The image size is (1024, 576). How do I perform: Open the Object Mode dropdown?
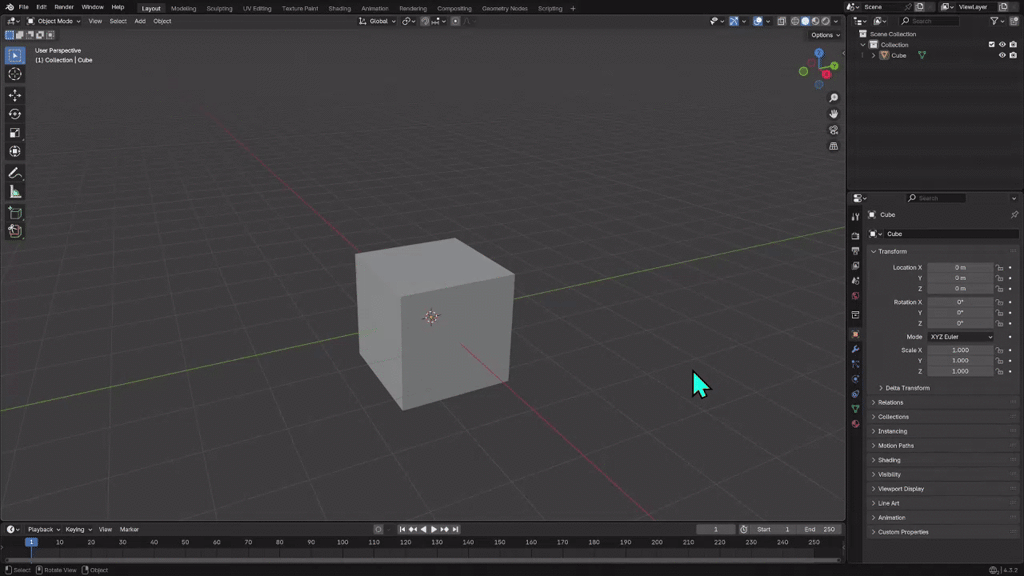tap(54, 21)
